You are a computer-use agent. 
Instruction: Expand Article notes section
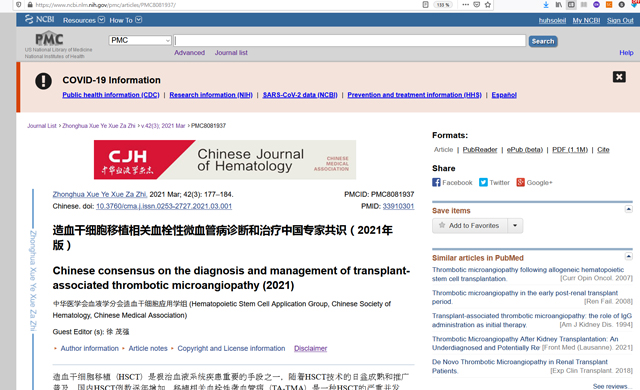(148, 348)
